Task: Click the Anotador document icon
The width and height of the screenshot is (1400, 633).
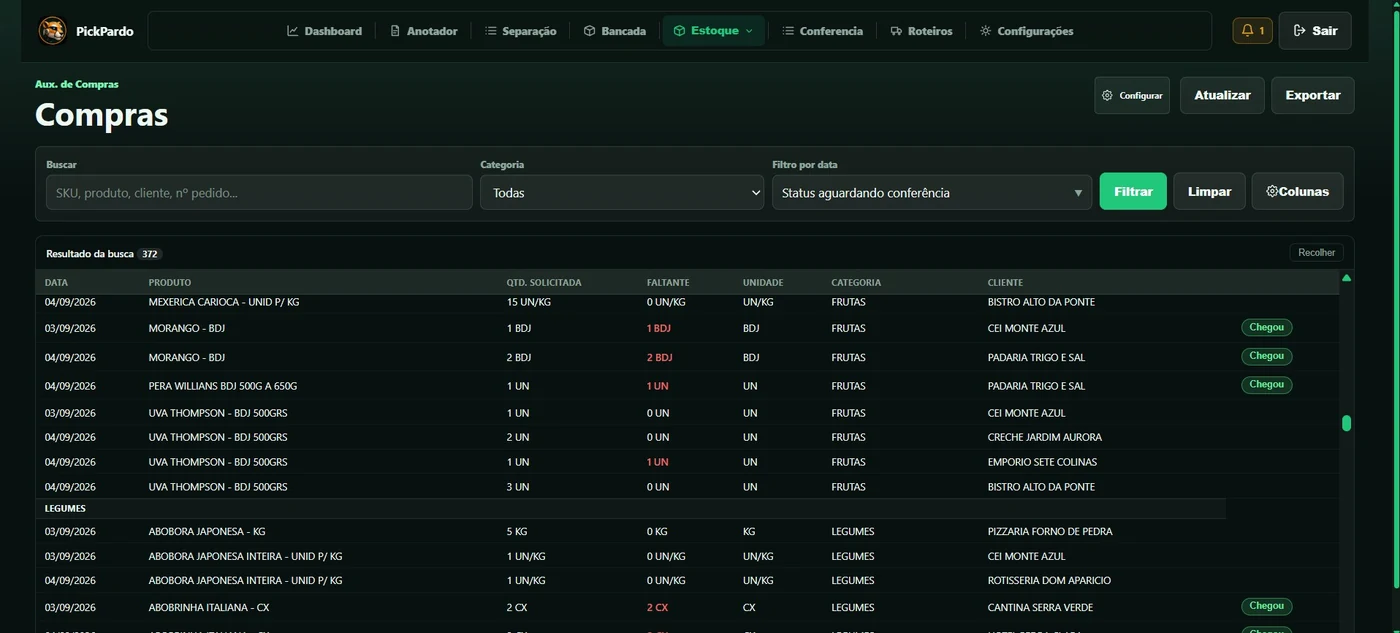Action: [395, 31]
